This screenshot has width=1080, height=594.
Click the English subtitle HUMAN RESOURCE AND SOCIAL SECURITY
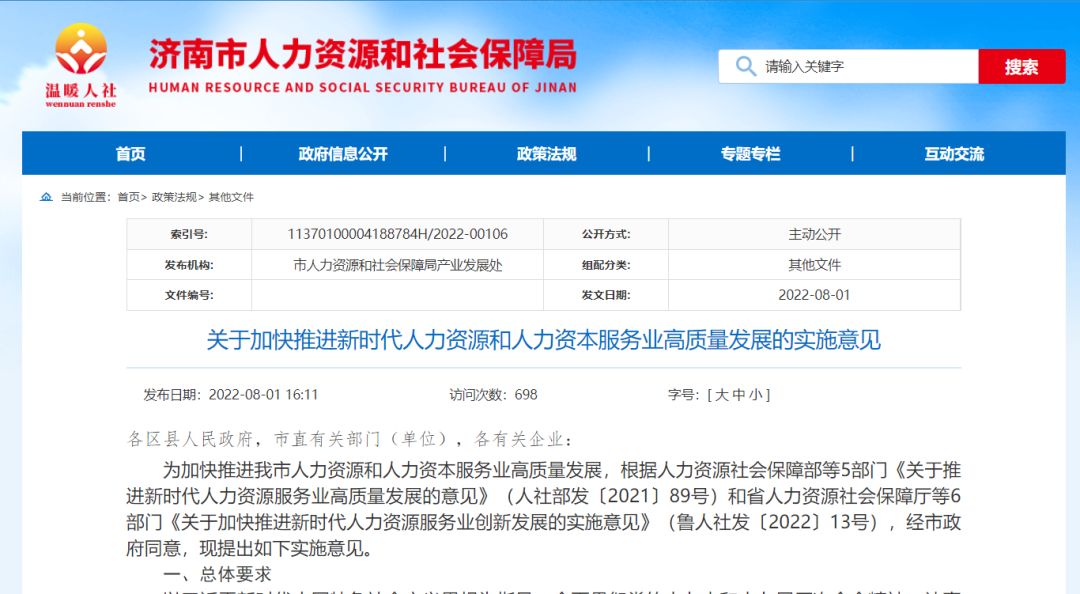pyautogui.click(x=363, y=88)
